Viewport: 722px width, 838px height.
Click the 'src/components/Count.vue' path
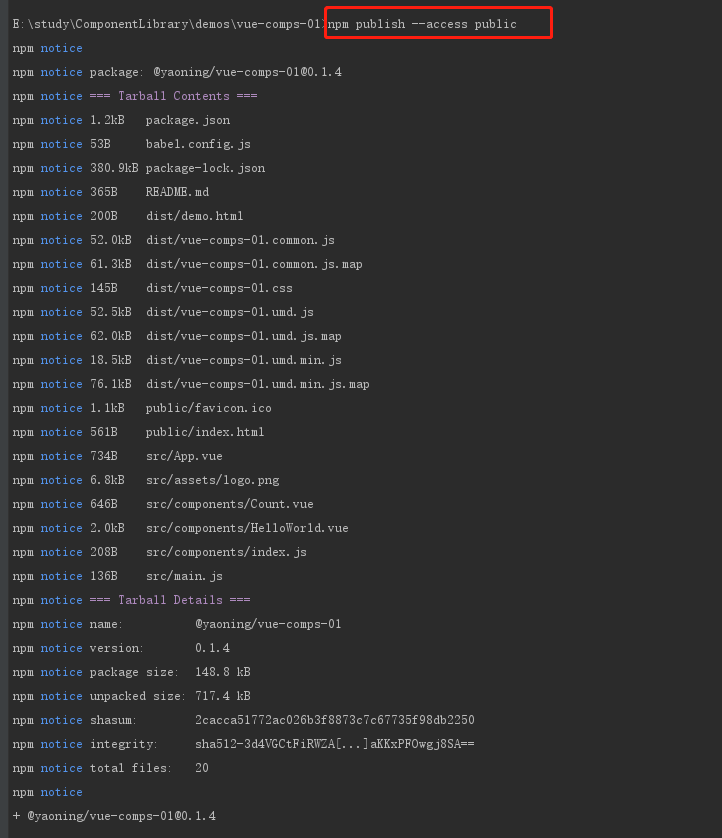pos(230,504)
